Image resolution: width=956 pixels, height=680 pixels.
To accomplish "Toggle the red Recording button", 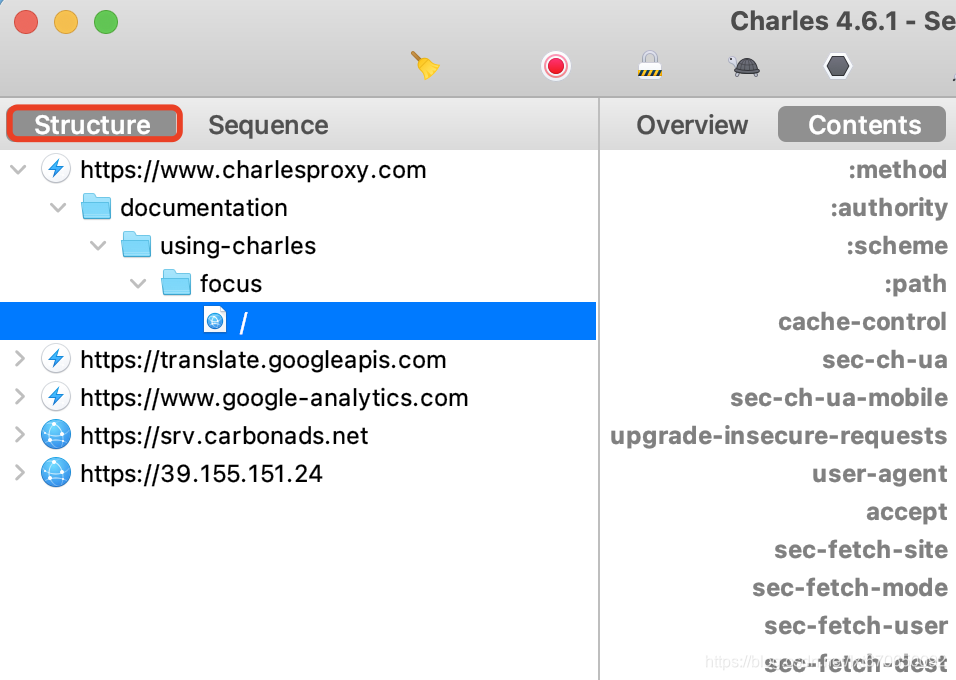I will point(555,66).
